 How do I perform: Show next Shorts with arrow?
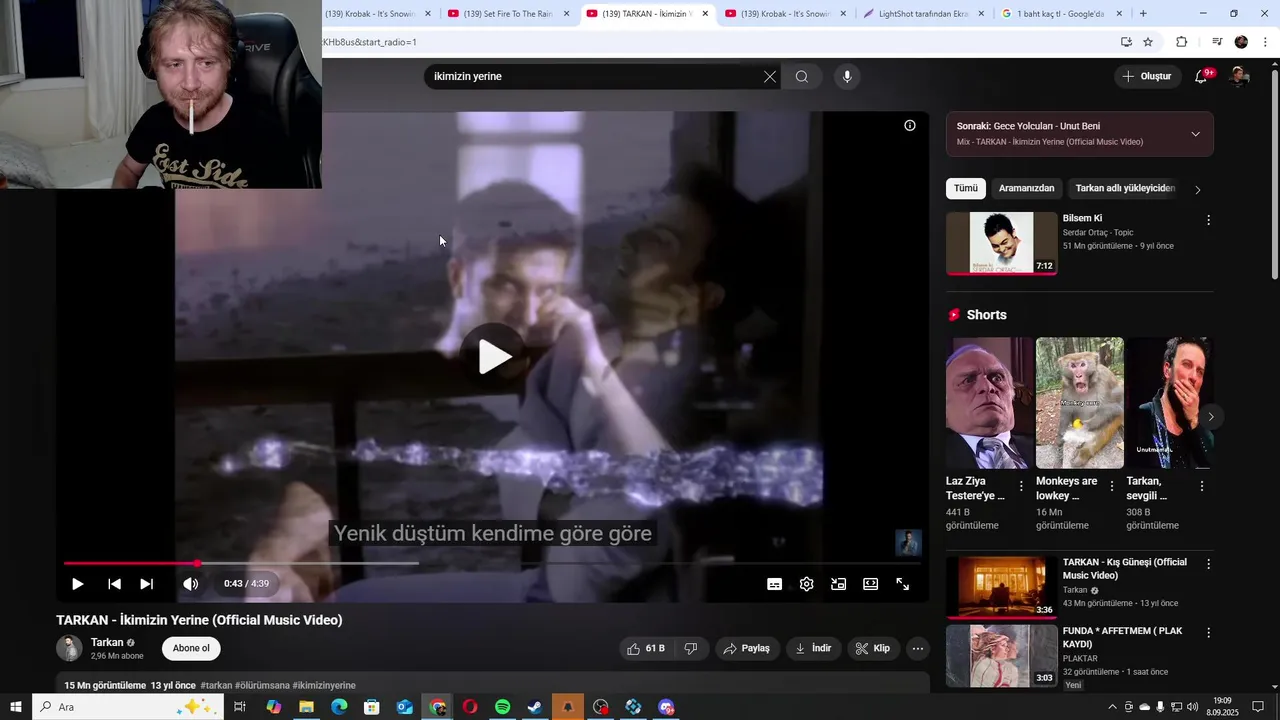pos(1211,416)
